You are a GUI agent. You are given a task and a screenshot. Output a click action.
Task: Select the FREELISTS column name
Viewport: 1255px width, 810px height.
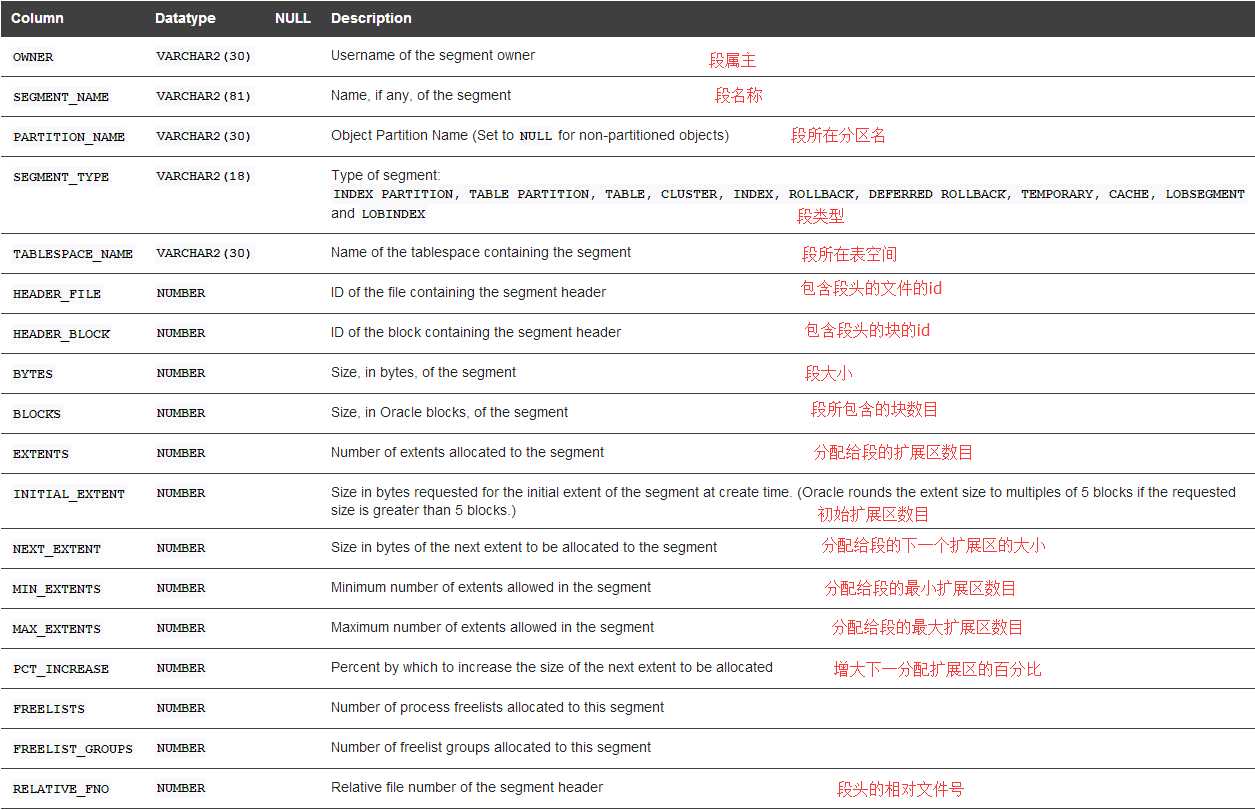(49, 709)
